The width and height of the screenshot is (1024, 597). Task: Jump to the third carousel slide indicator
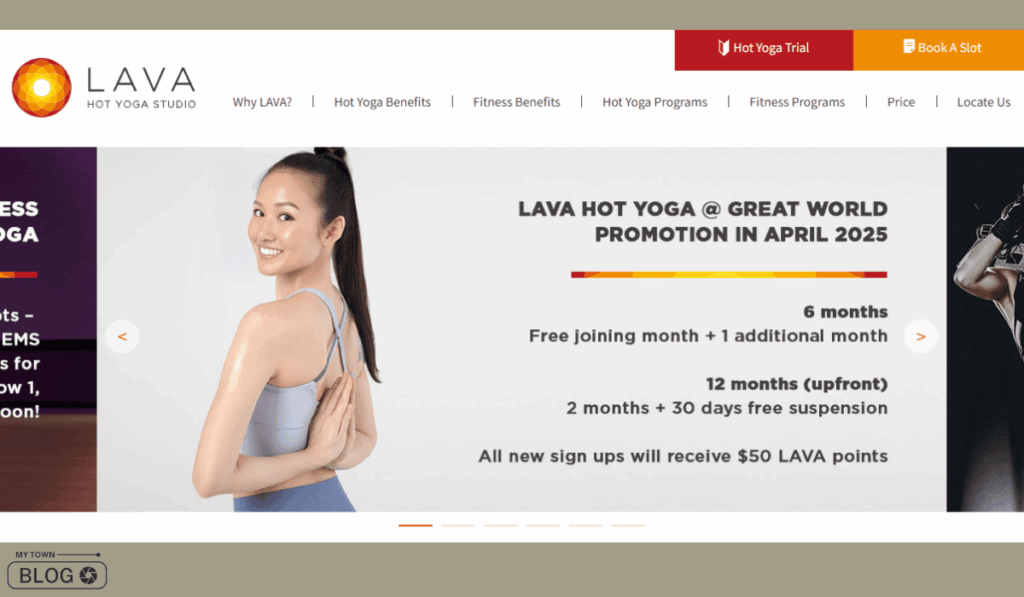click(500, 525)
